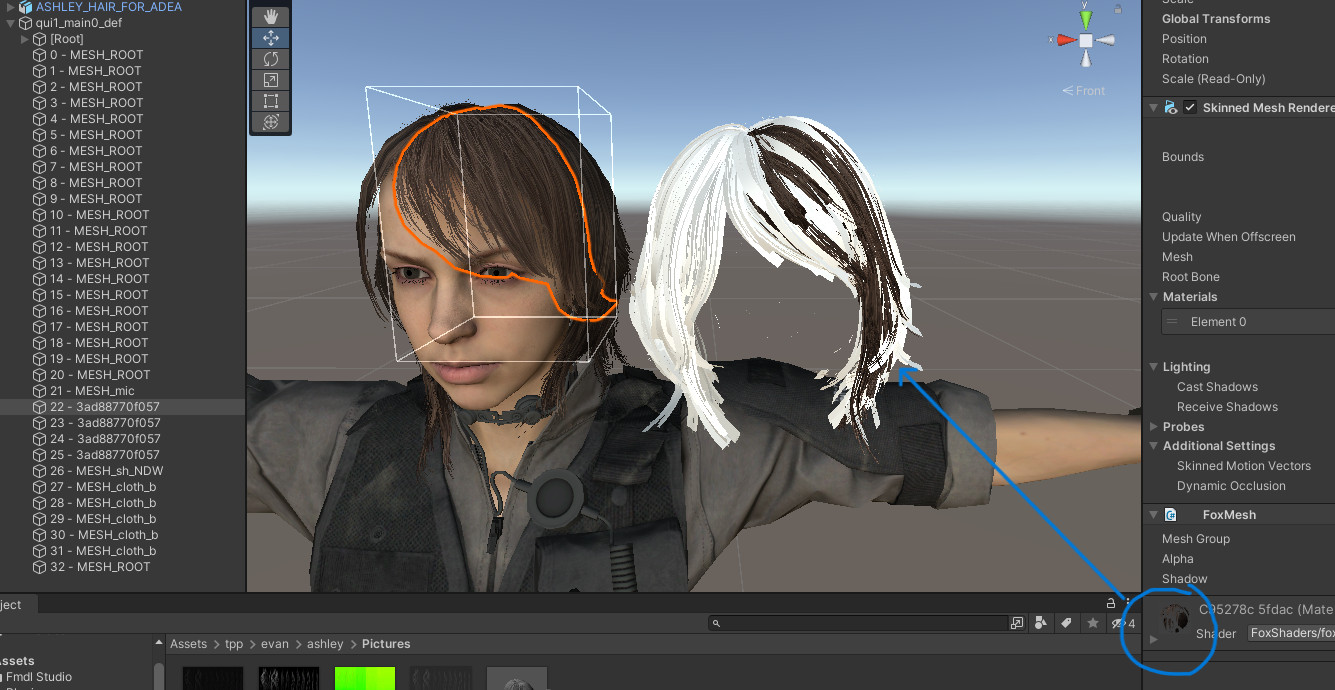Select 26 - MESH_sh_NDW in hierarchy

[x=107, y=471]
